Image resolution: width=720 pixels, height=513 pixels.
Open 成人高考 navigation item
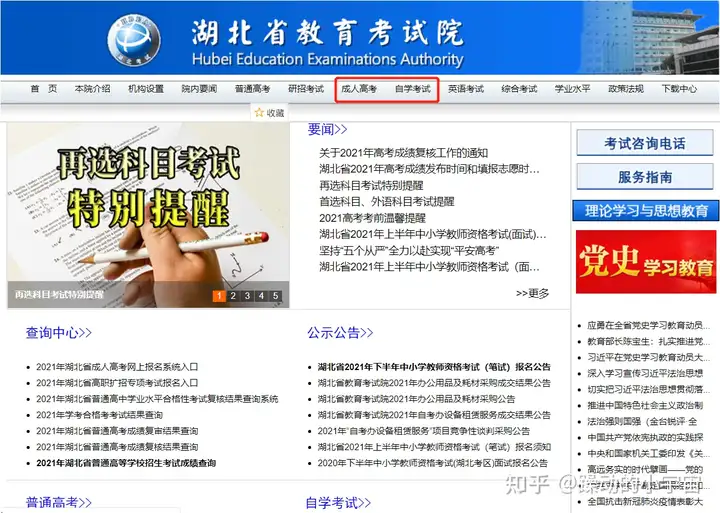pyautogui.click(x=359, y=89)
